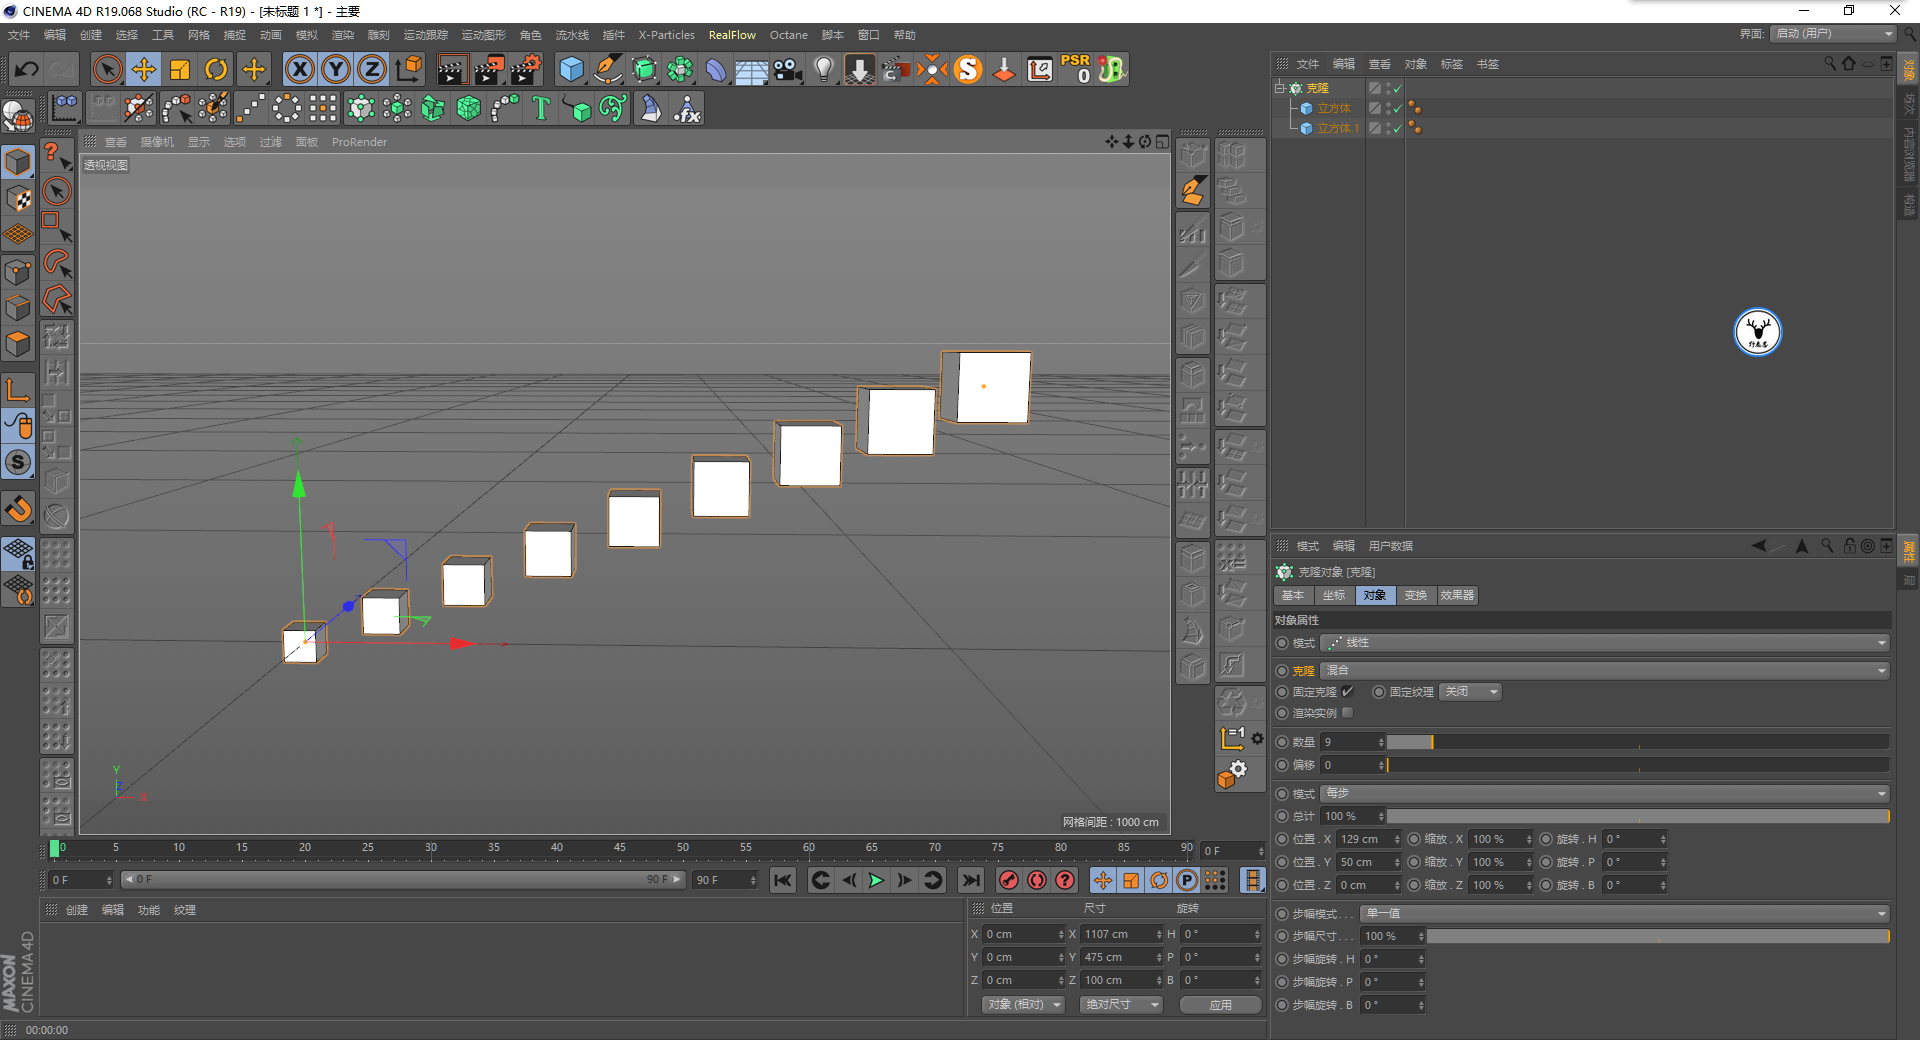Switch to Texture mode checkered cube icon

18,198
